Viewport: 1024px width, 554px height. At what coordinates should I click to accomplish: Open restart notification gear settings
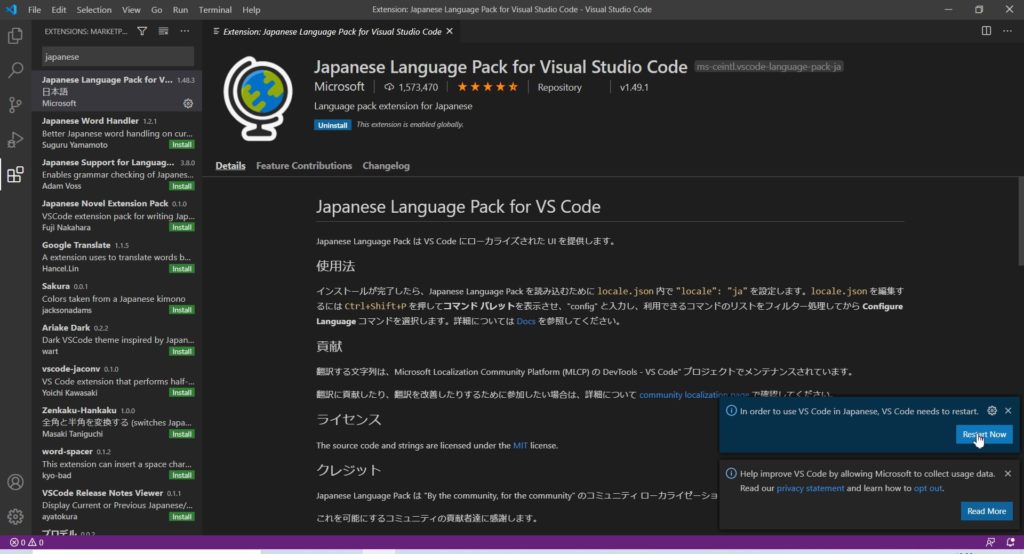[992, 410]
